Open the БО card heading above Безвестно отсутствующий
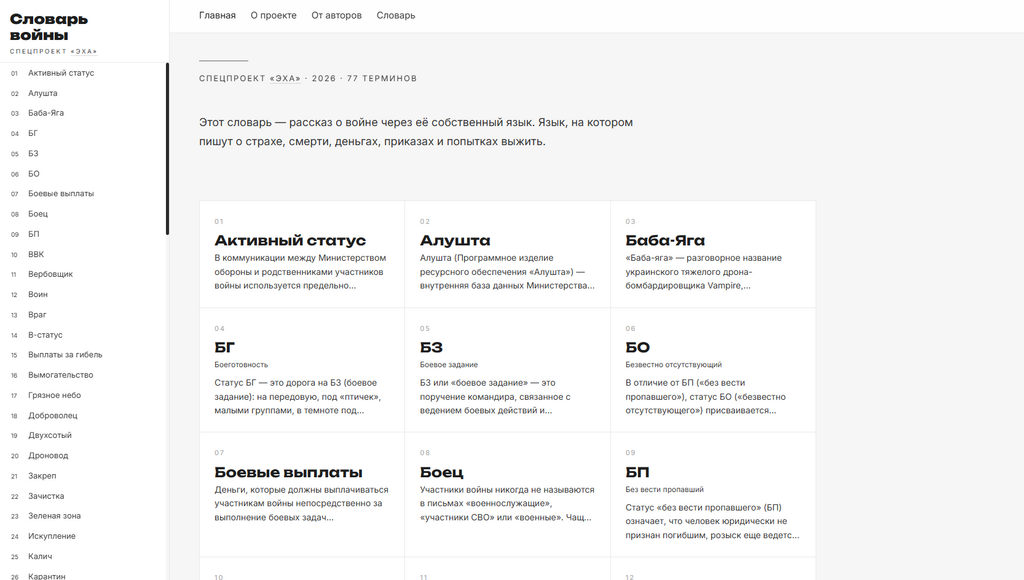 (637, 347)
